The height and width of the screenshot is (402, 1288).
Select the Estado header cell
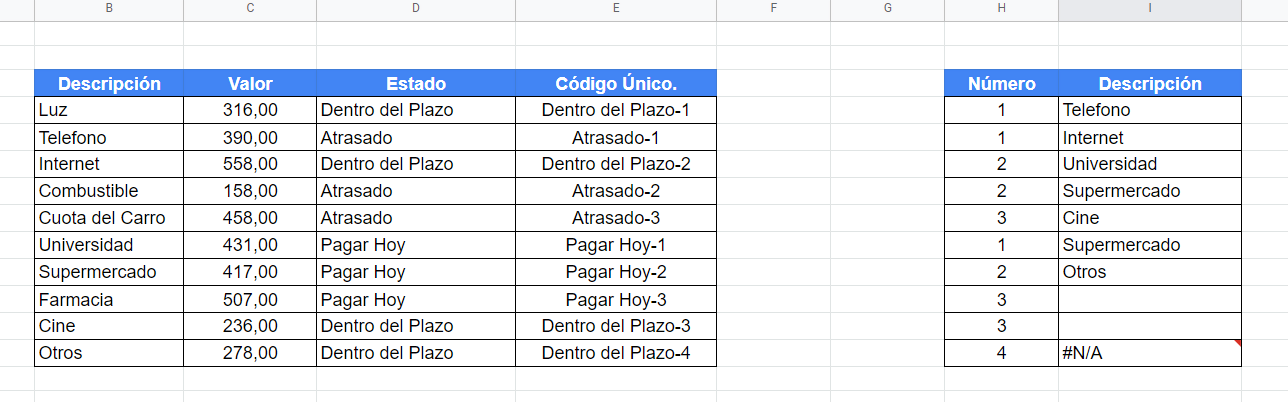pos(416,83)
